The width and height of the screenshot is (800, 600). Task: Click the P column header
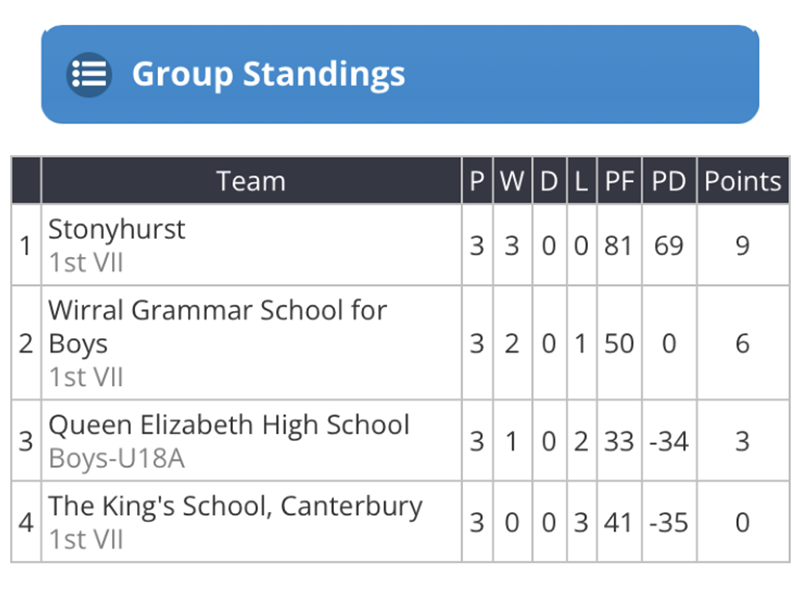point(477,181)
